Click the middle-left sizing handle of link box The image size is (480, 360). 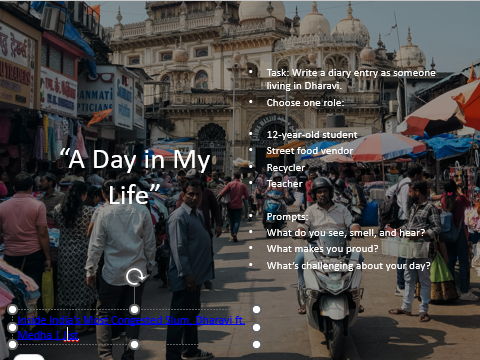pos(12,327)
